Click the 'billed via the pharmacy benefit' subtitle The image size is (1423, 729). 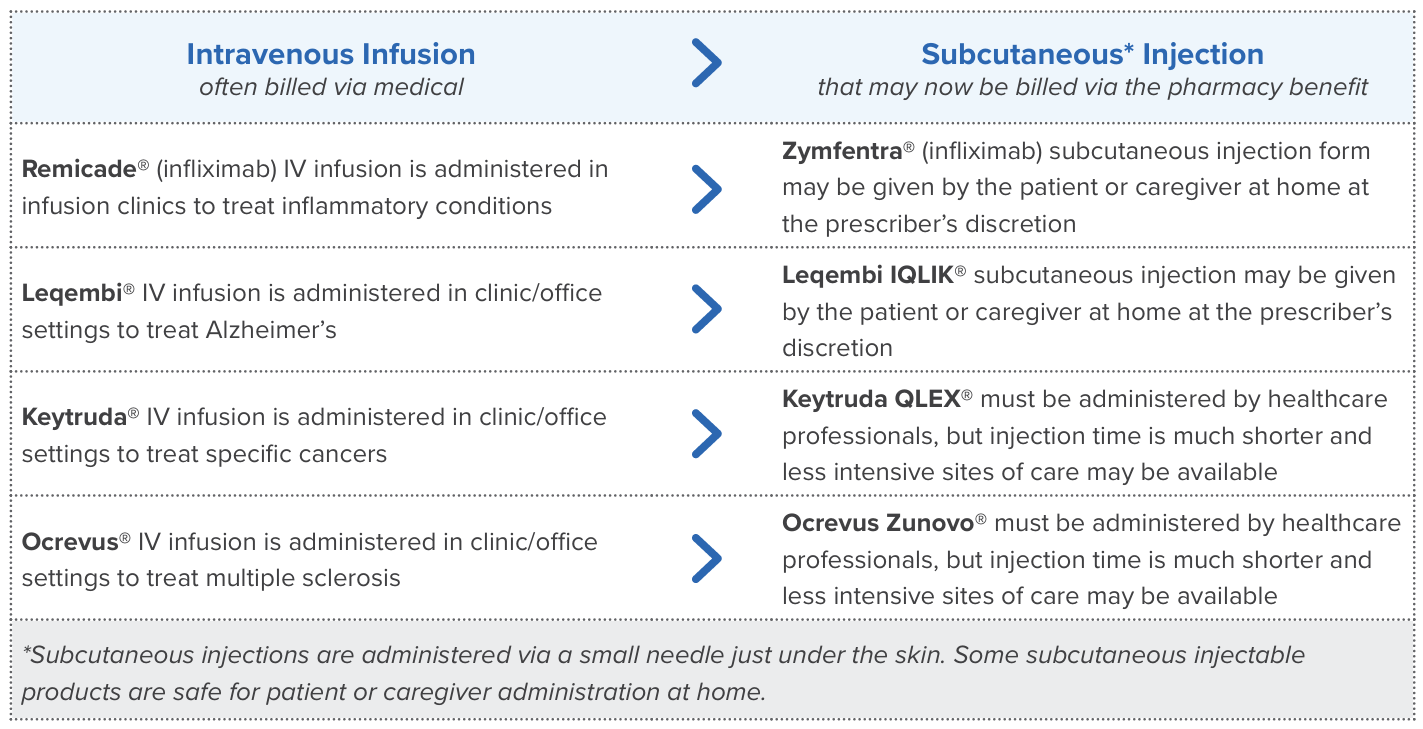coord(1092,87)
